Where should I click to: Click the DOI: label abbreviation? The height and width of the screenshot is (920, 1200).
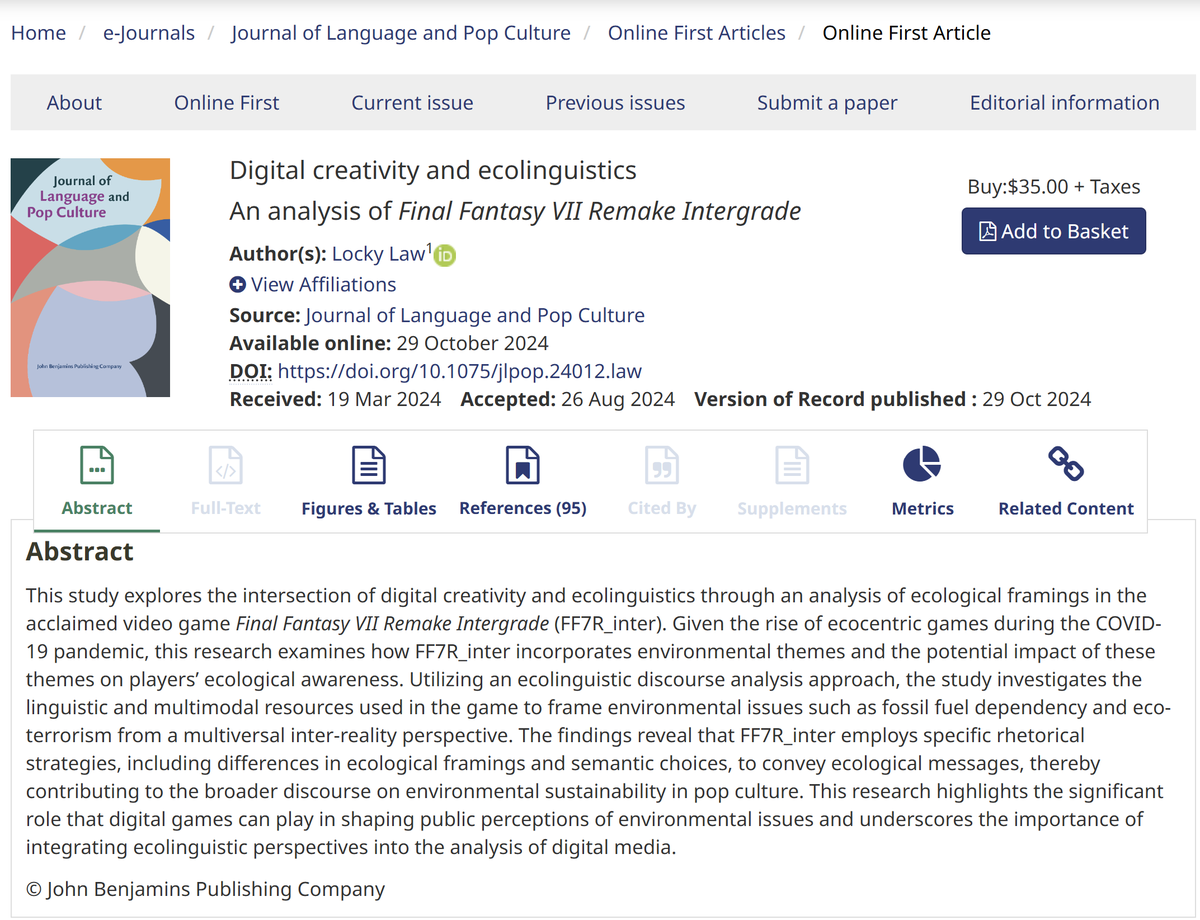[x=251, y=371]
